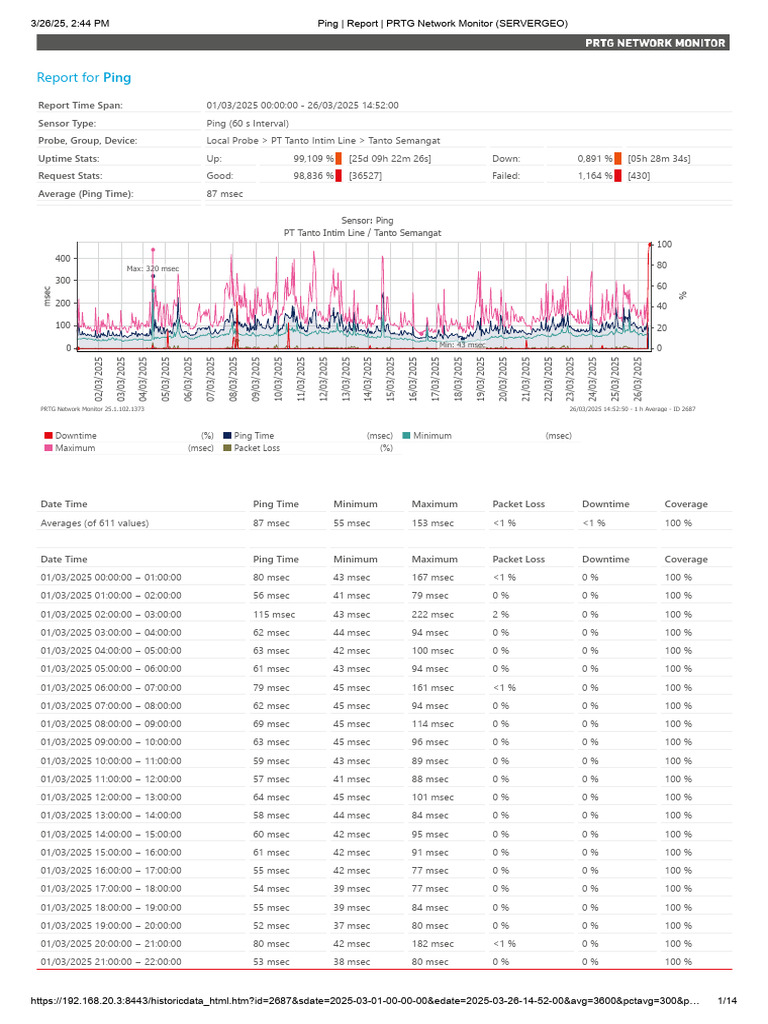Screen dimensions: 768x1024
Task: Click the 'PRTG Network Monitor 25.1.102.1373' version text
Action: (92, 409)
